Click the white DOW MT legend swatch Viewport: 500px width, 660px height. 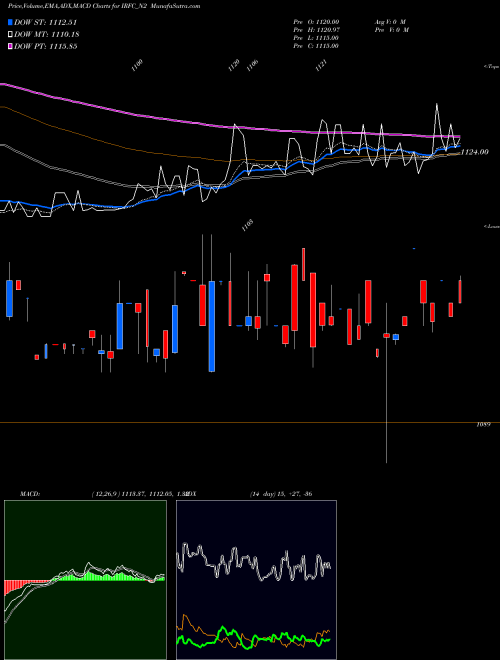click(x=10, y=35)
